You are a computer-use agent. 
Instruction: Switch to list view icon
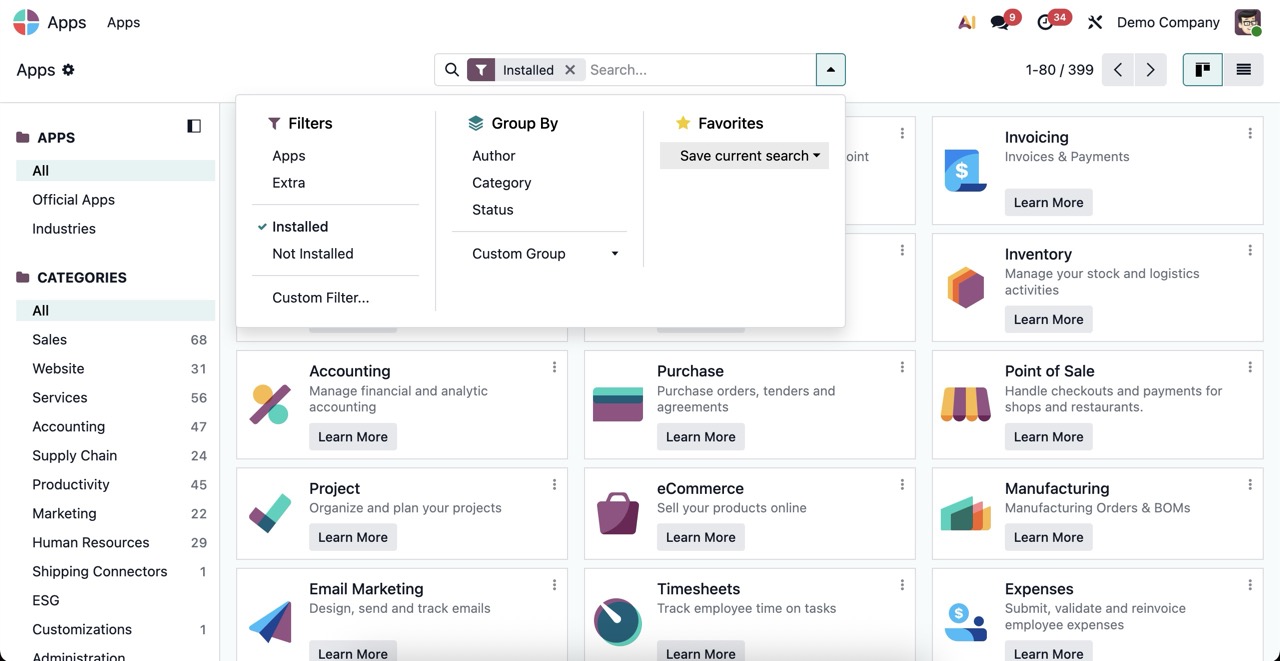tap(1243, 70)
